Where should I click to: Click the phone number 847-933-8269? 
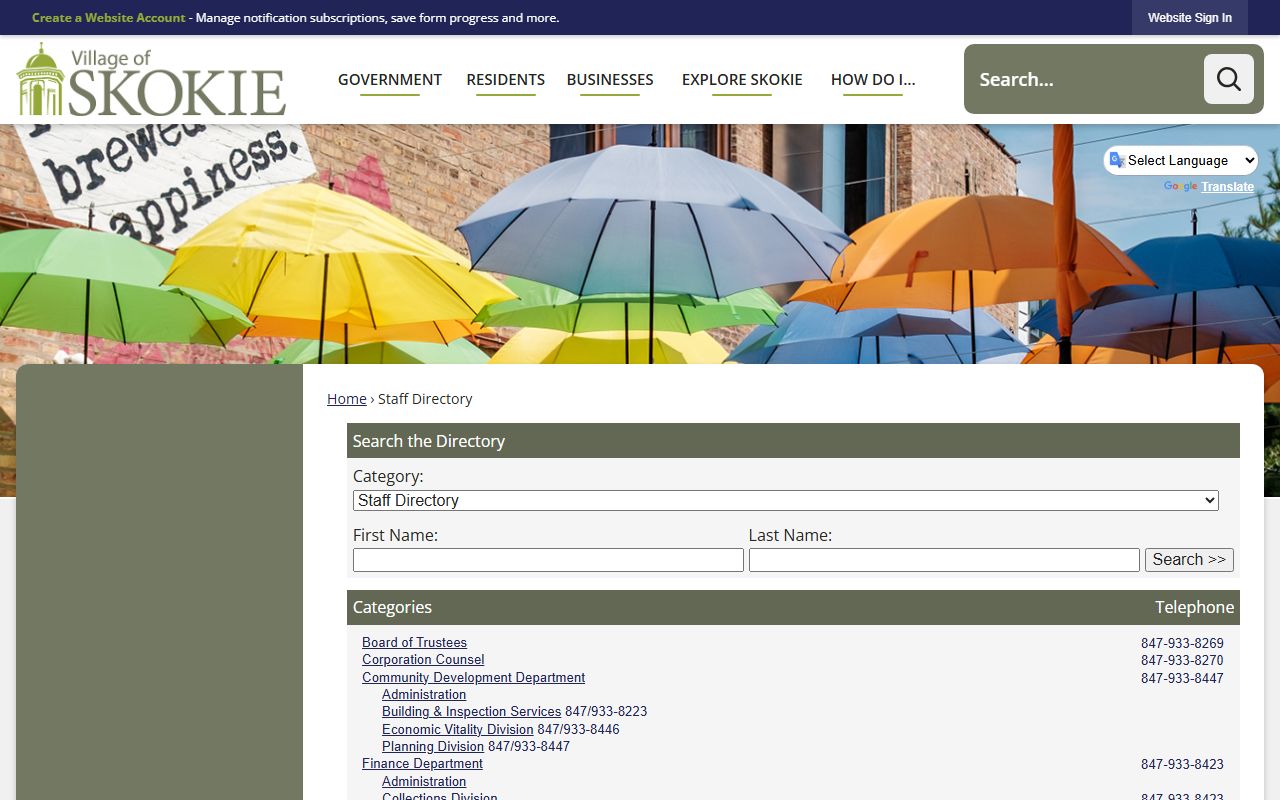pyautogui.click(x=1182, y=644)
